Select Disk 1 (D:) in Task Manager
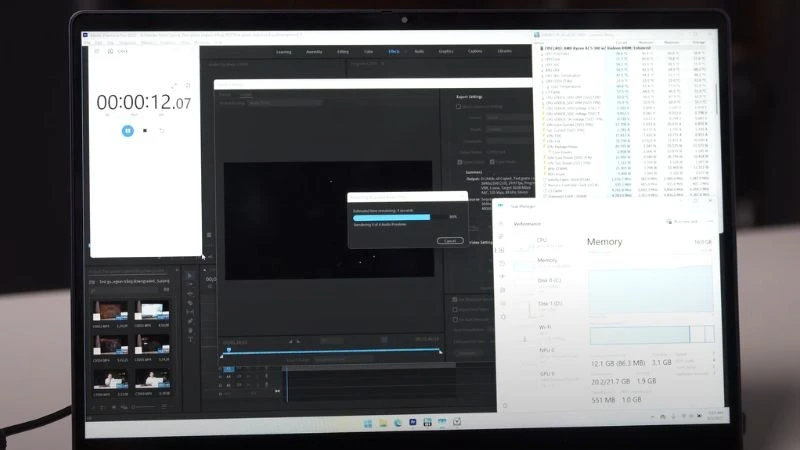The image size is (800, 450). tap(549, 306)
